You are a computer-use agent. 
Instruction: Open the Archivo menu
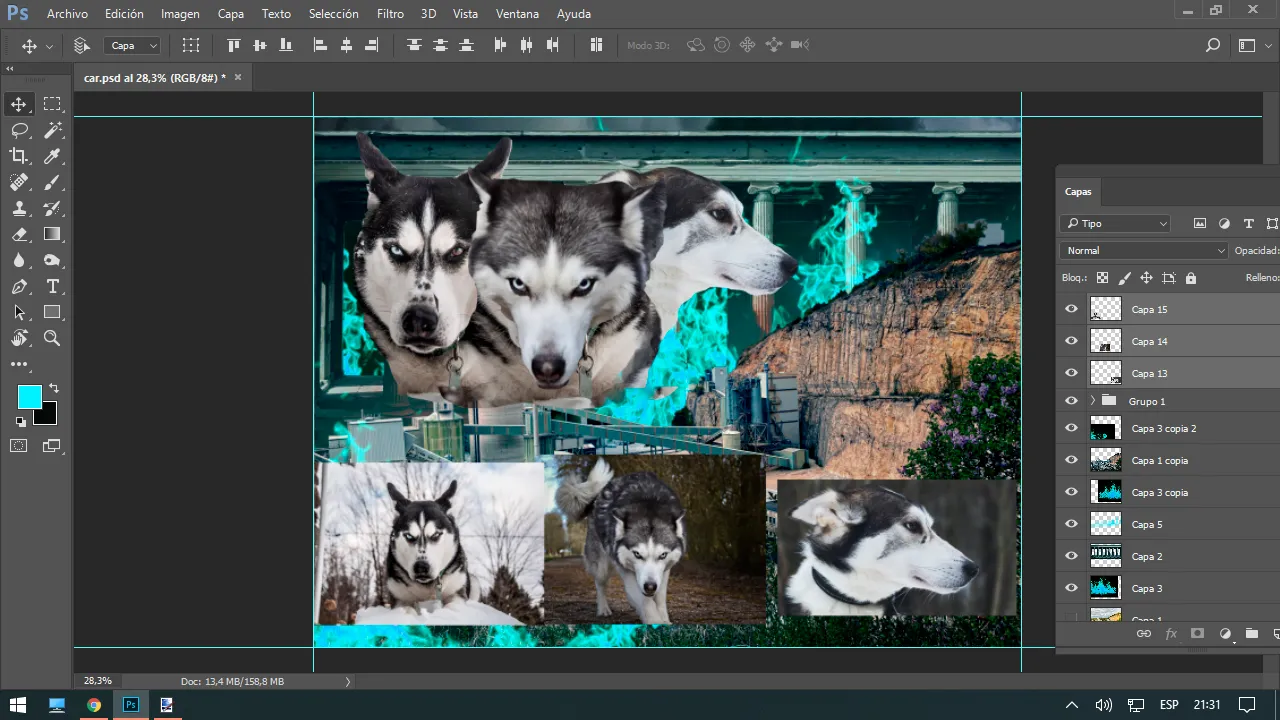point(67,14)
